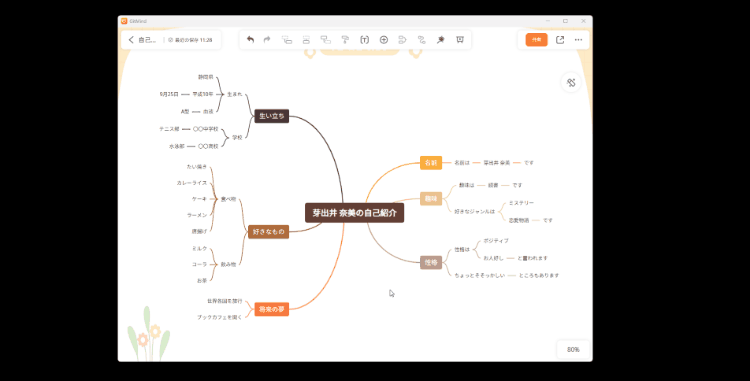Click the undo arrow in the toolbar
This screenshot has height=381, width=750.
point(250,40)
